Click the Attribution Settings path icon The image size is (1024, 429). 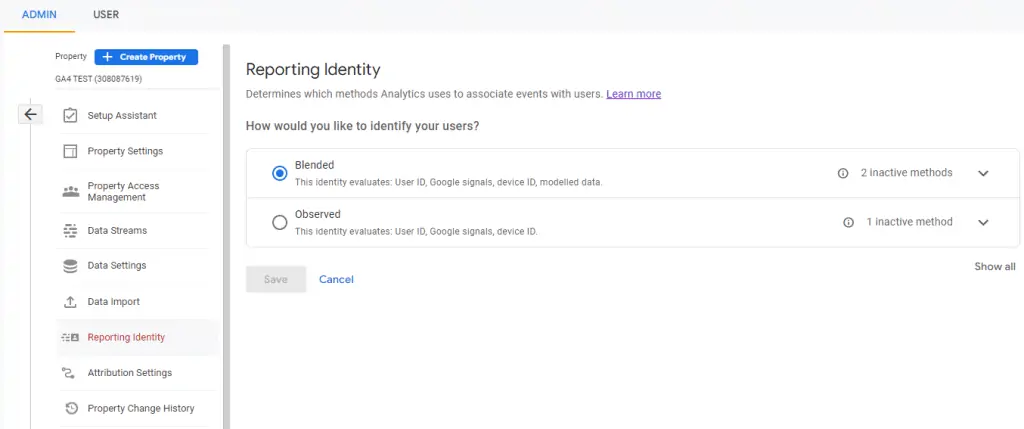[68, 373]
